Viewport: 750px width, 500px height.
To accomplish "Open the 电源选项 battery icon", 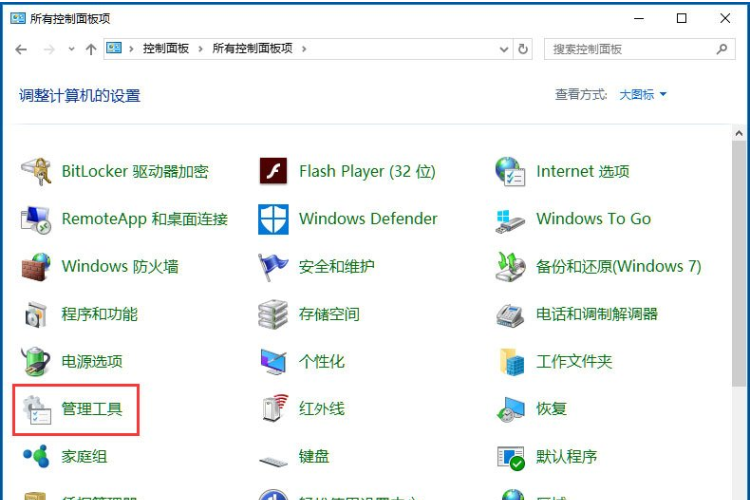I will (36, 362).
